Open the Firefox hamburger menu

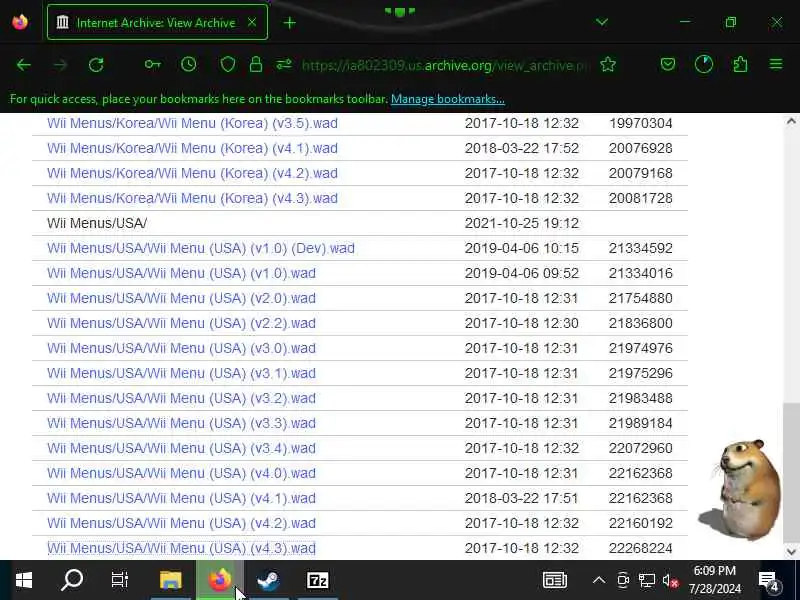point(776,64)
